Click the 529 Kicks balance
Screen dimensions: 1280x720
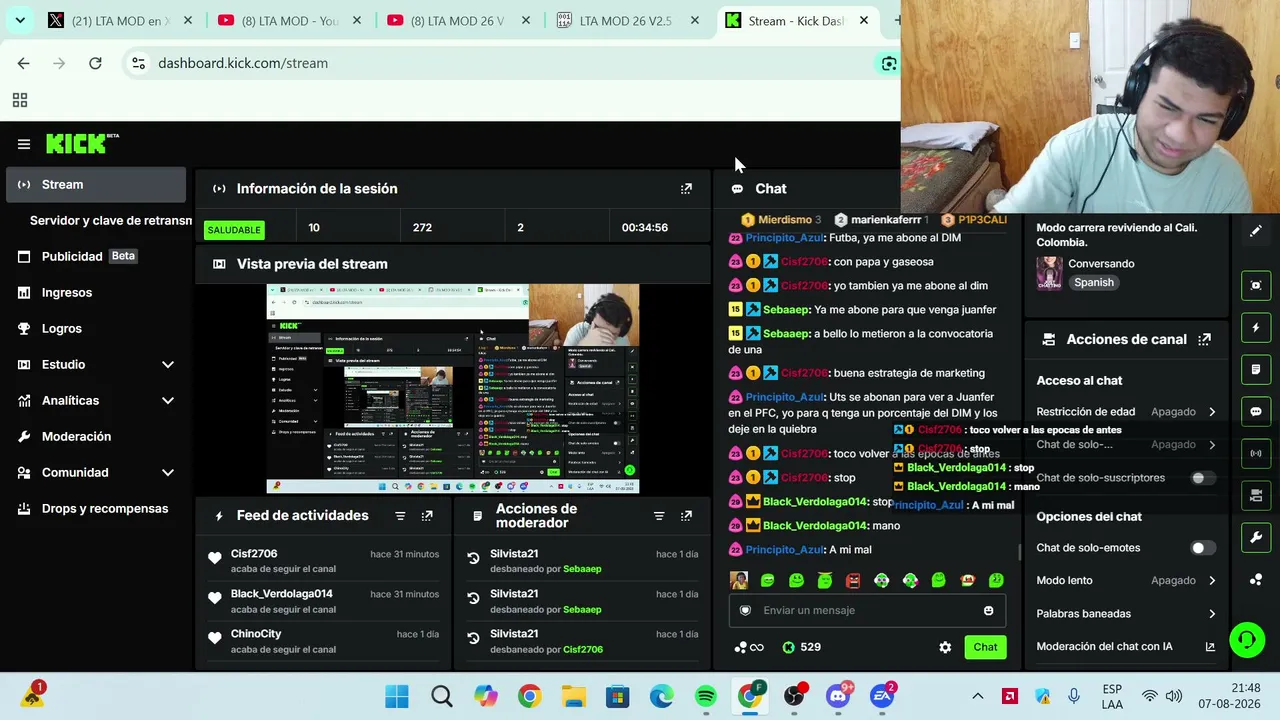click(x=801, y=647)
